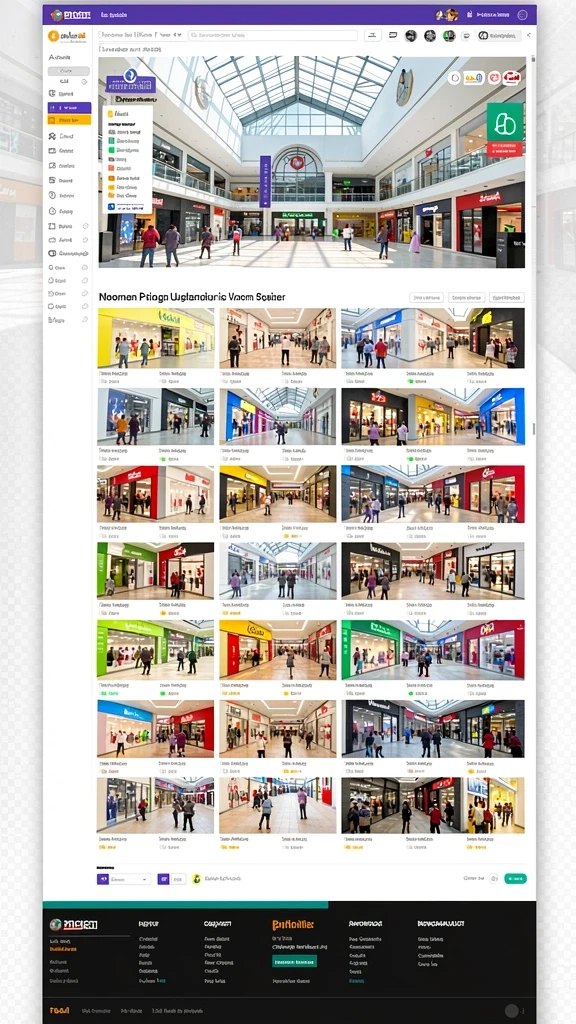This screenshot has width=576, height=1024.
Task: Click the purple label tag below the location pin
Action: pyautogui.click(x=131, y=85)
